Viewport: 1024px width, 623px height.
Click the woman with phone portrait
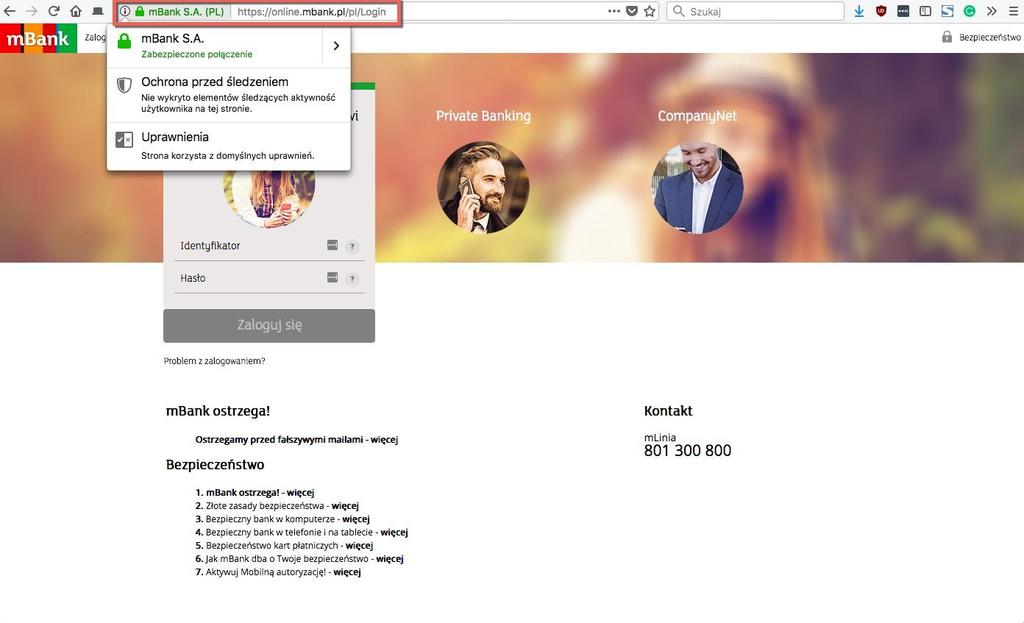[x=269, y=199]
